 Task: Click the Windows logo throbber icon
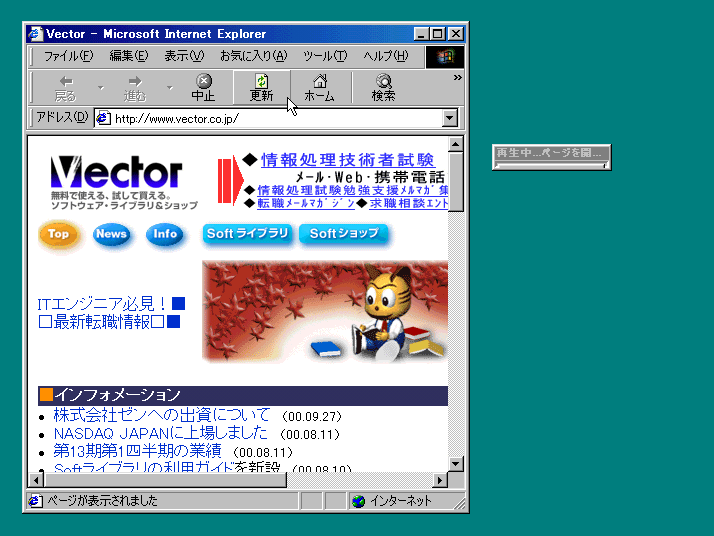445,56
